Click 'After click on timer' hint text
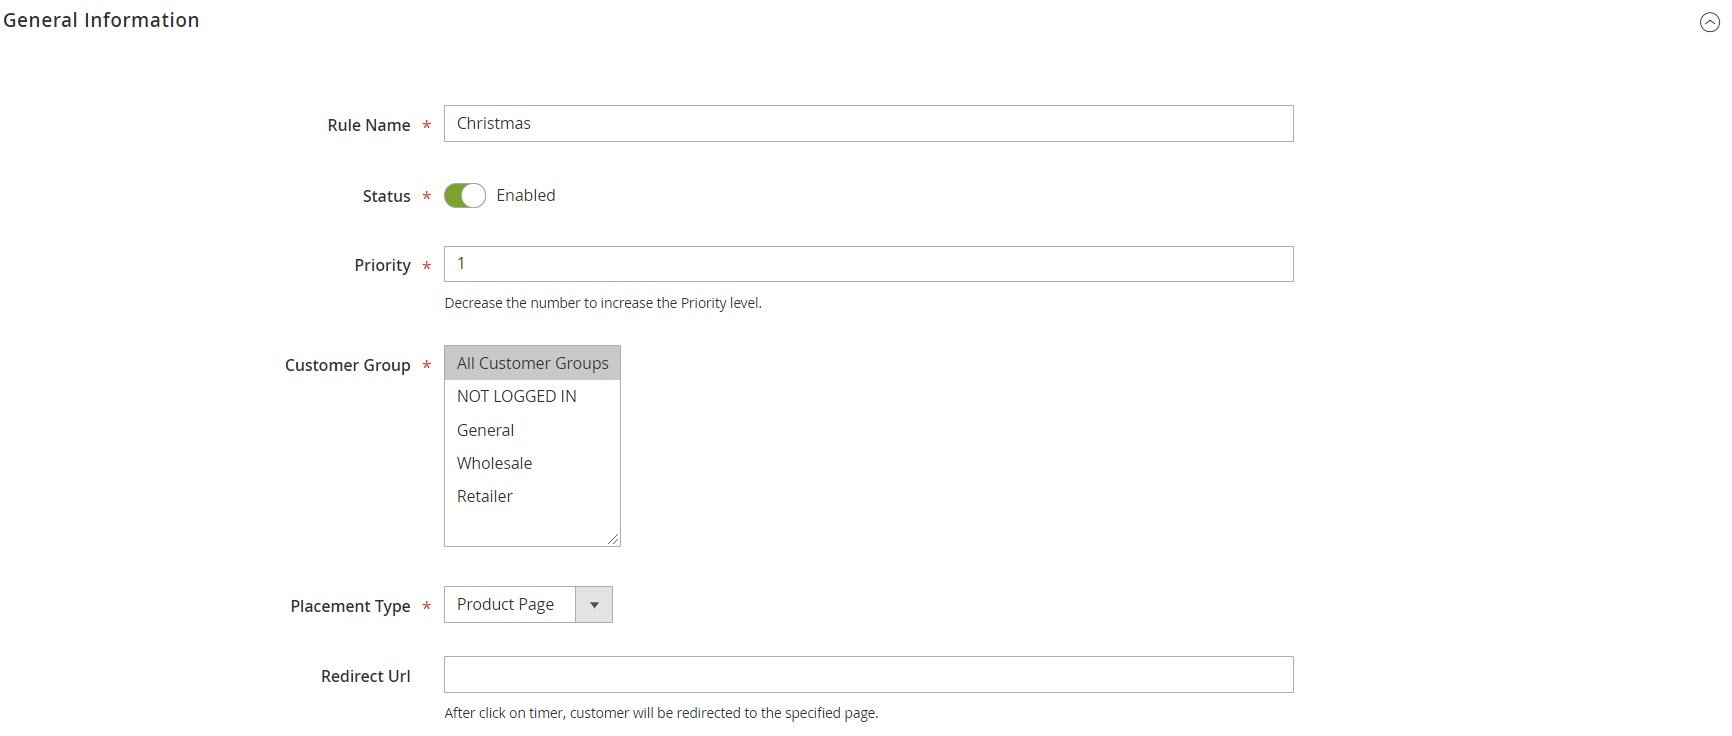This screenshot has width=1732, height=736. (661, 713)
